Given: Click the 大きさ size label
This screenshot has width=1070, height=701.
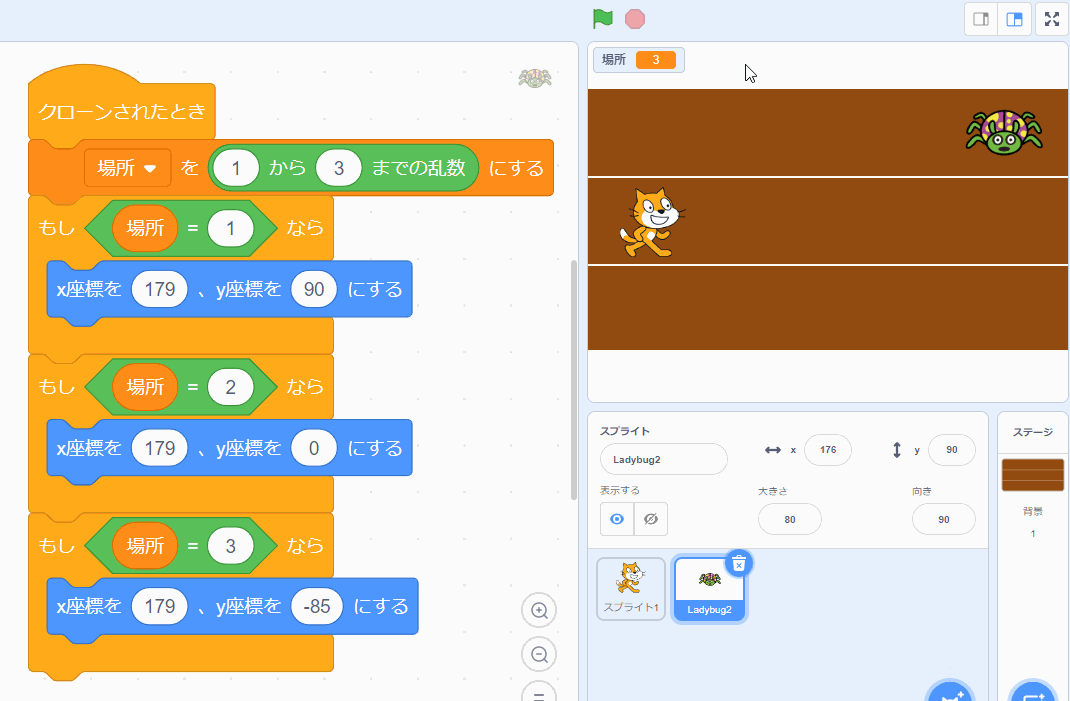Looking at the screenshot, I should (772, 491).
